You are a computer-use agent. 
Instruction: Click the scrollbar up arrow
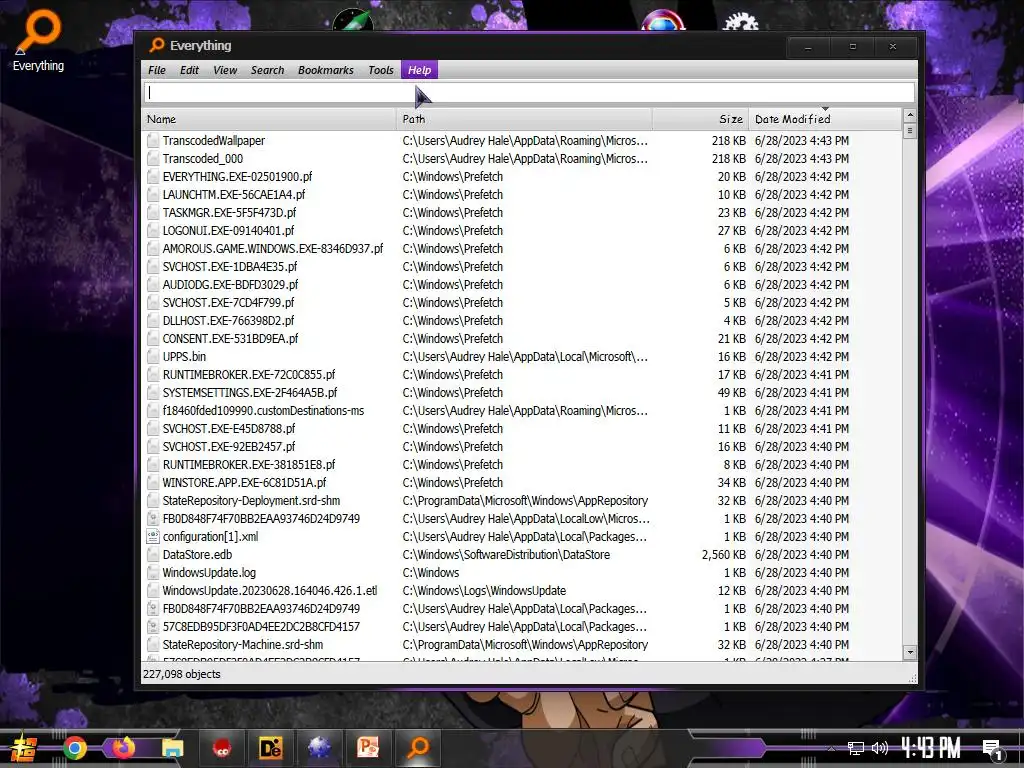pos(910,116)
